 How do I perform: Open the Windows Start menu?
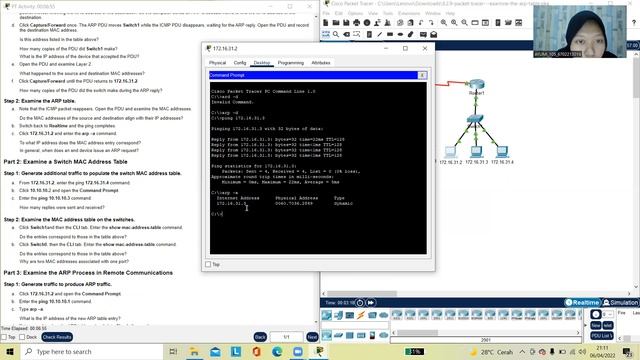(x=10, y=352)
